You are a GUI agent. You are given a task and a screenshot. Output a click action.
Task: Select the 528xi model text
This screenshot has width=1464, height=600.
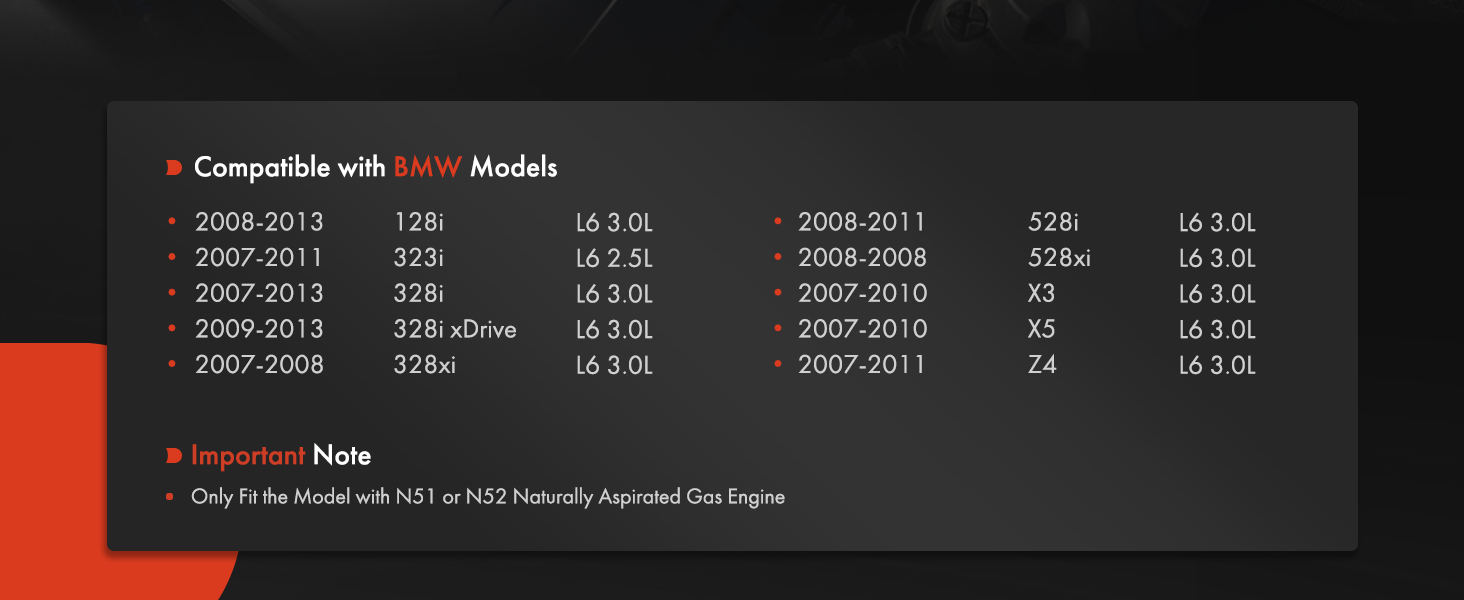(1060, 258)
